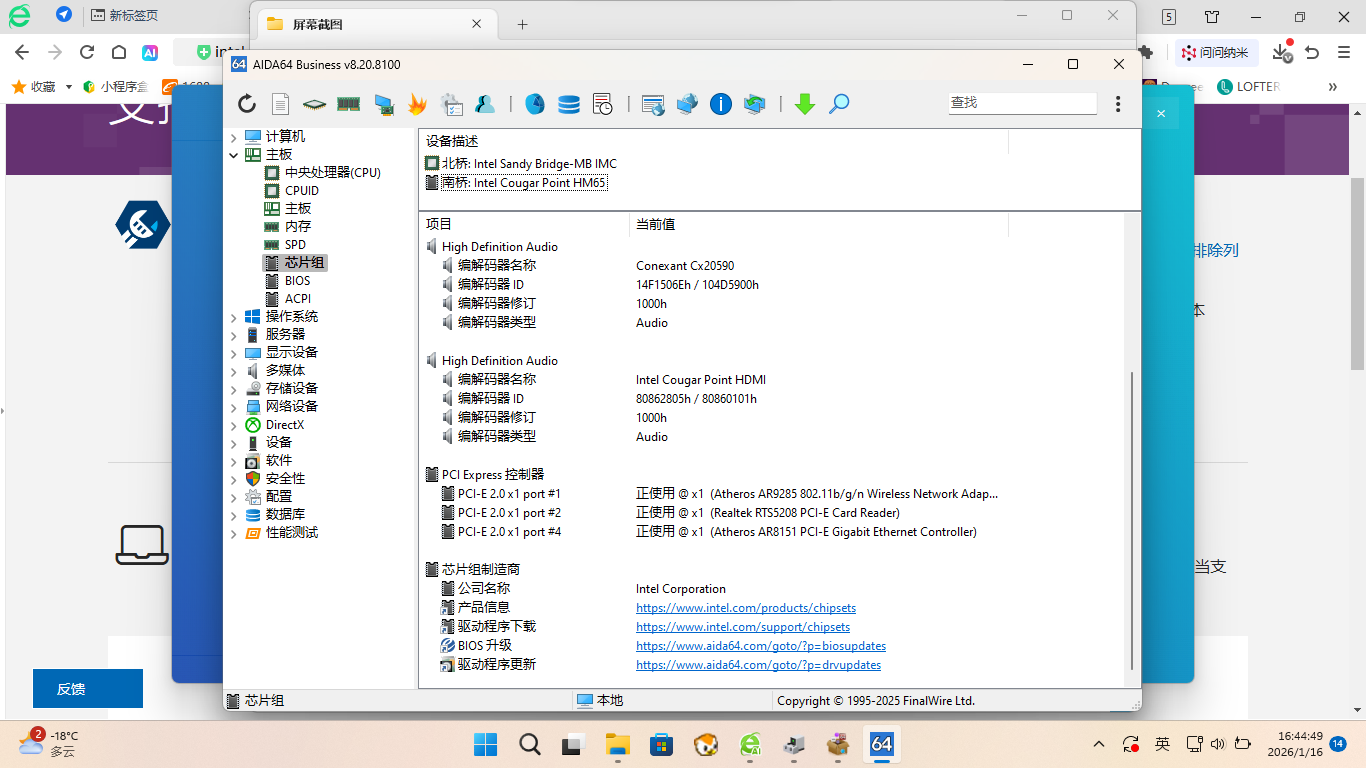
Task: Click the network monitor toolbar icon
Action: click(x=383, y=103)
